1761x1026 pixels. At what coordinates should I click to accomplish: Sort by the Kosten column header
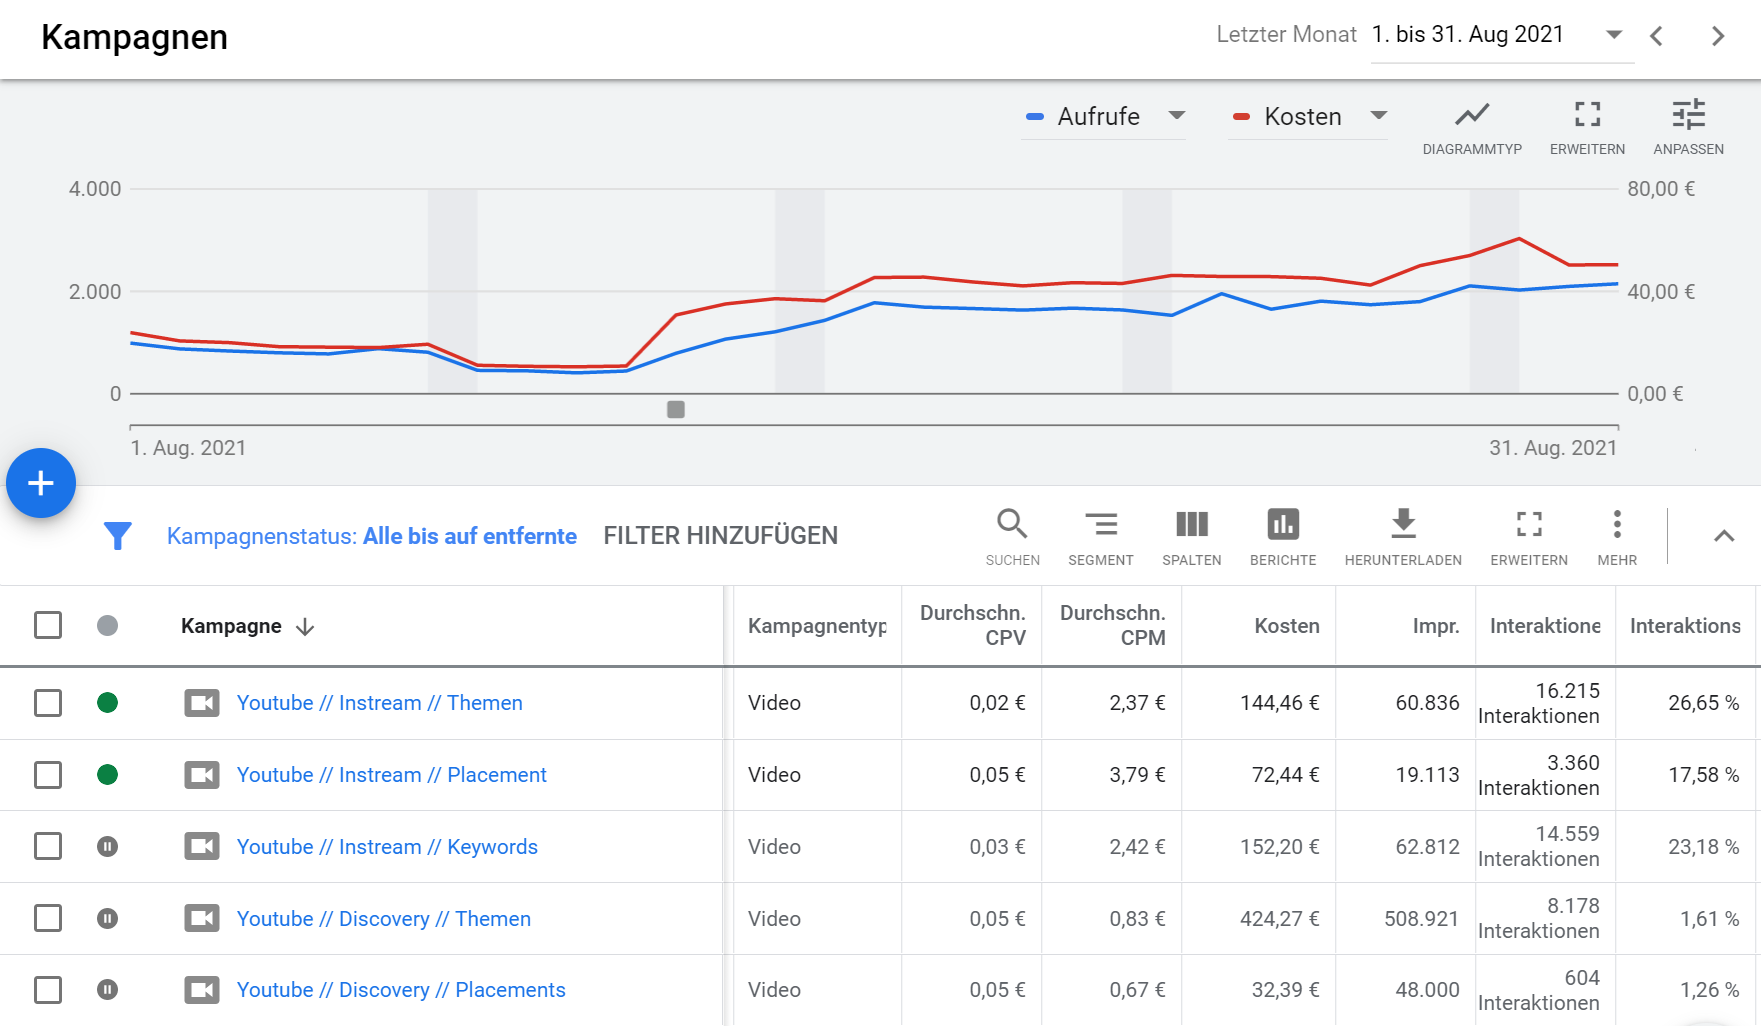(1287, 626)
